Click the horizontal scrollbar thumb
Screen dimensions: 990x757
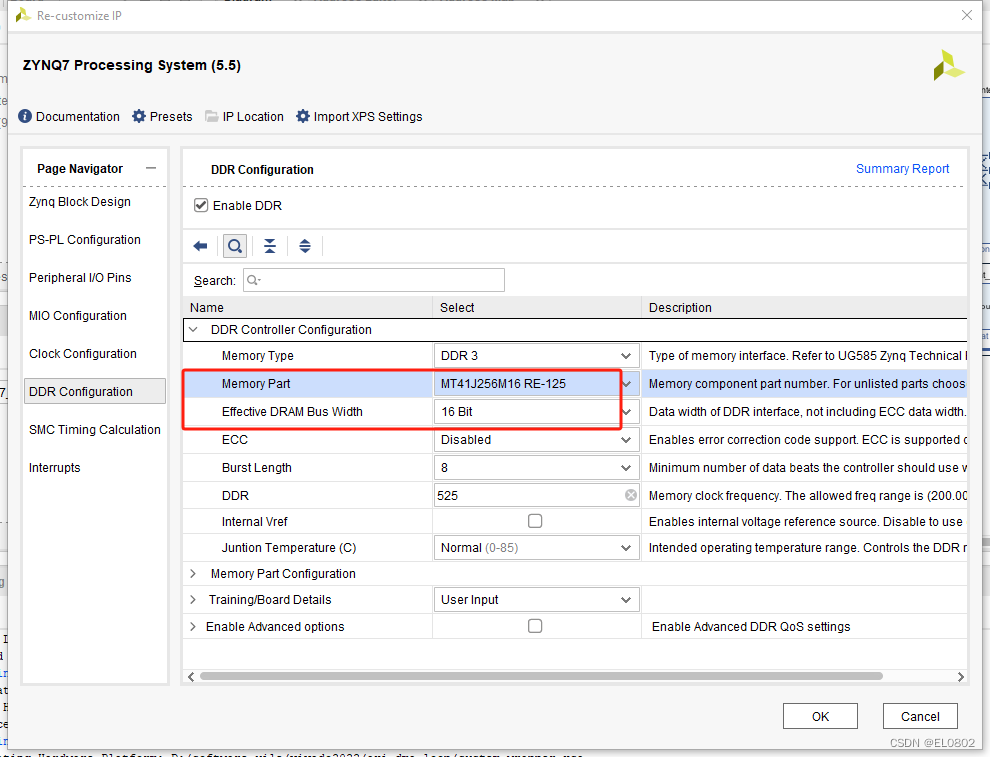(541, 676)
